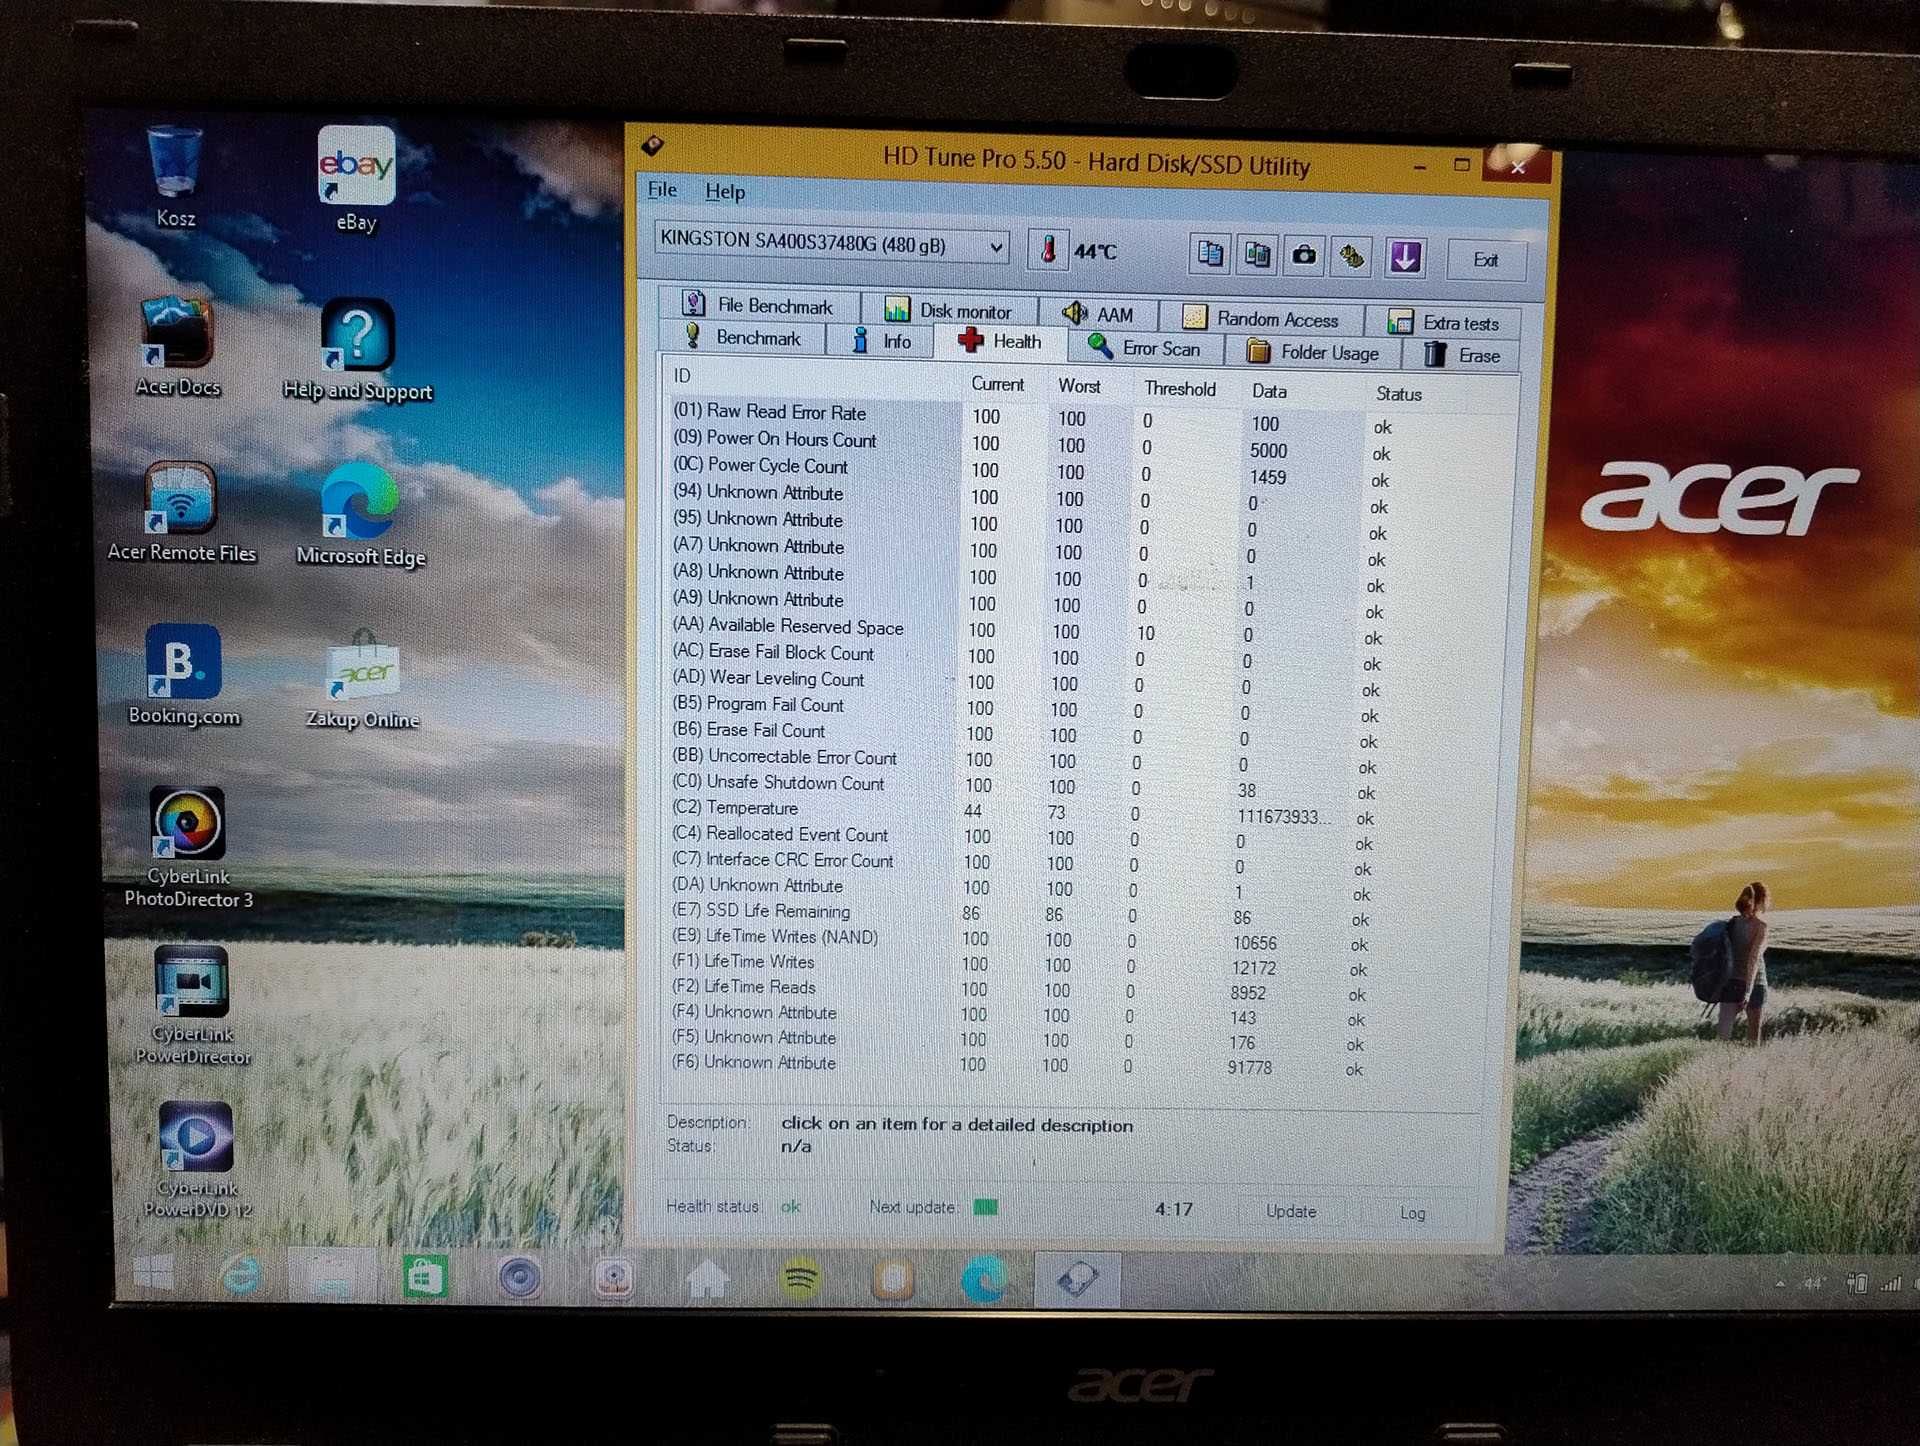Viewport: 1920px width, 1446px height.
Task: Sort by the Worst column header
Action: click(x=1080, y=386)
